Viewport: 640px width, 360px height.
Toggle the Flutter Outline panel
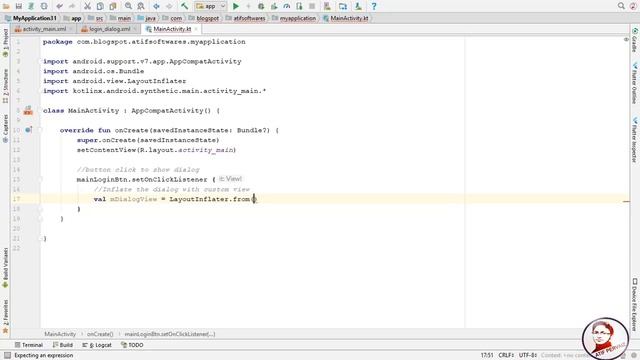click(635, 83)
